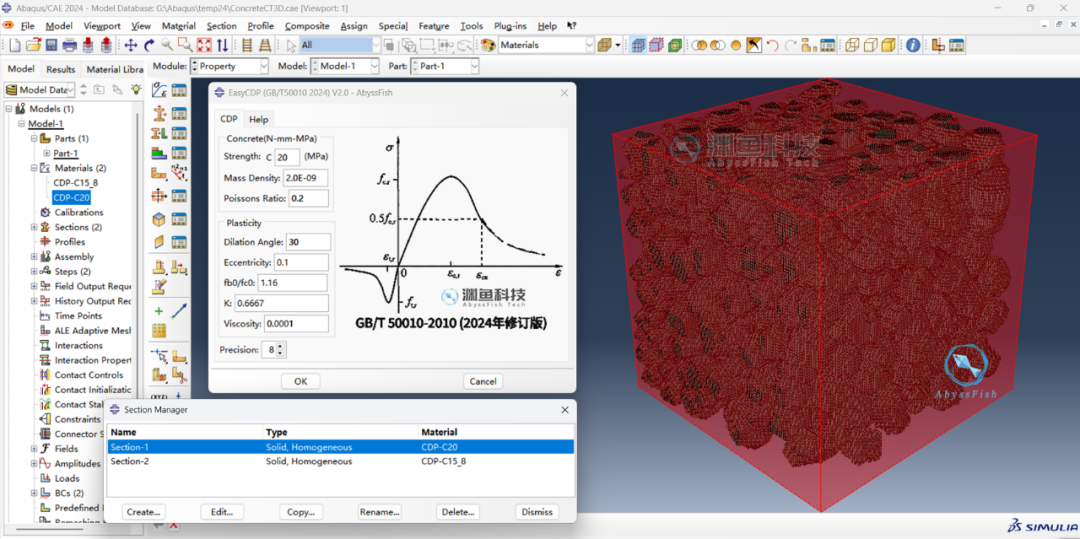This screenshot has height=539, width=1080.
Task: Click the Open file folder icon
Action: (x=33, y=45)
